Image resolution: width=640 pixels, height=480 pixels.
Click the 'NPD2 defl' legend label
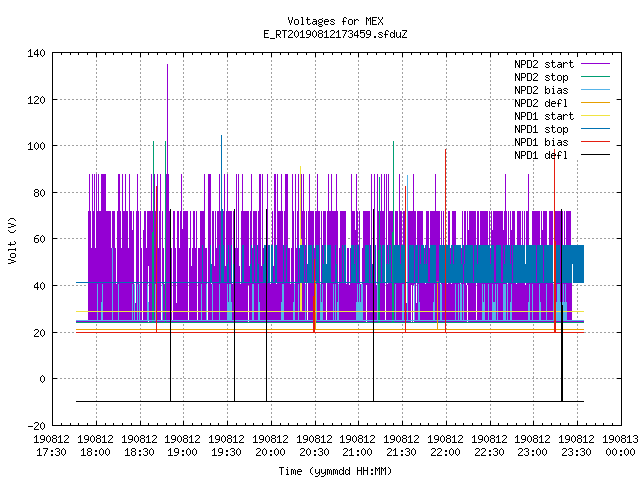[541, 103]
